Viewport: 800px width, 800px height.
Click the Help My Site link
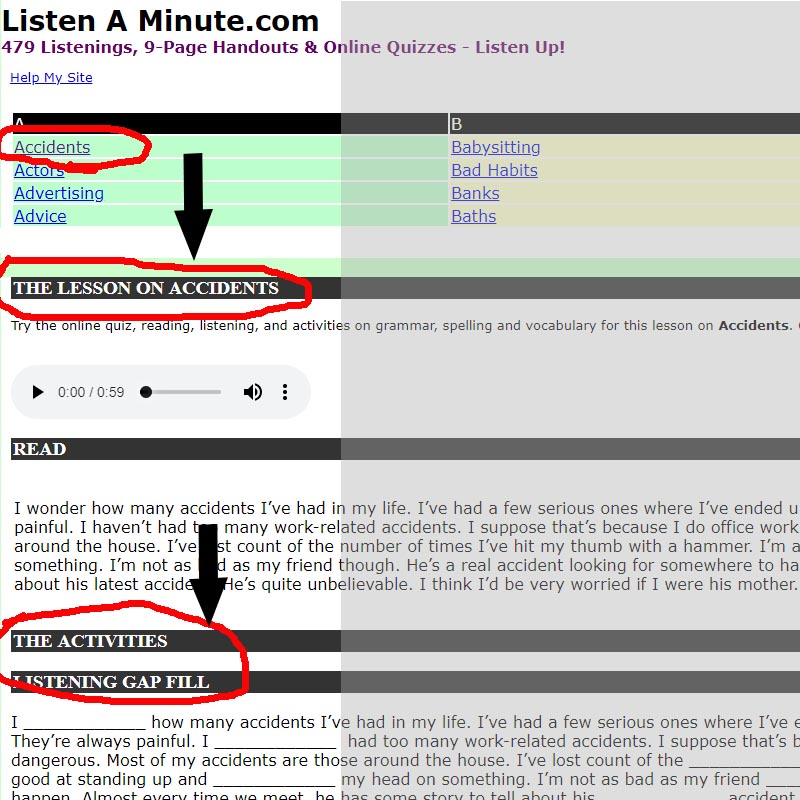[x=50, y=77]
